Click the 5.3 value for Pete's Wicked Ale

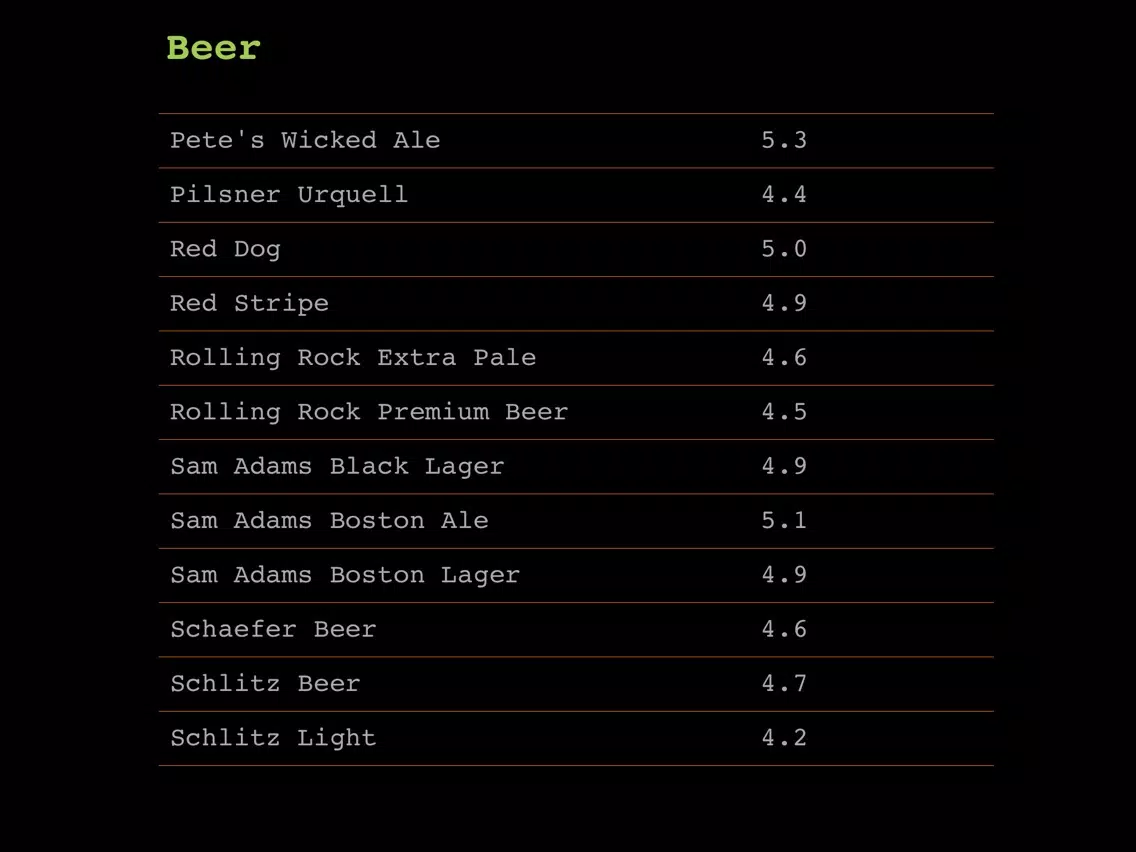784,140
